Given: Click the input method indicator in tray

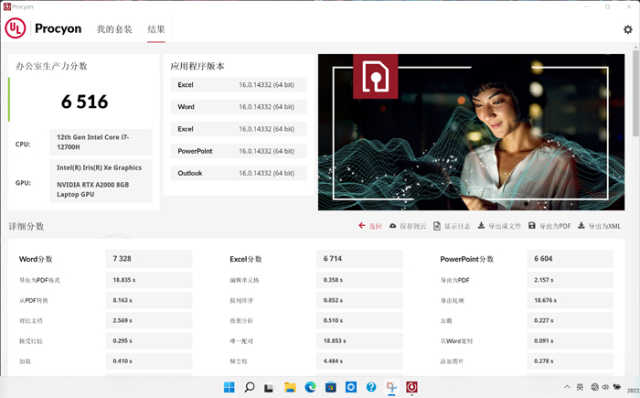Looking at the screenshot, I should pos(580,387).
